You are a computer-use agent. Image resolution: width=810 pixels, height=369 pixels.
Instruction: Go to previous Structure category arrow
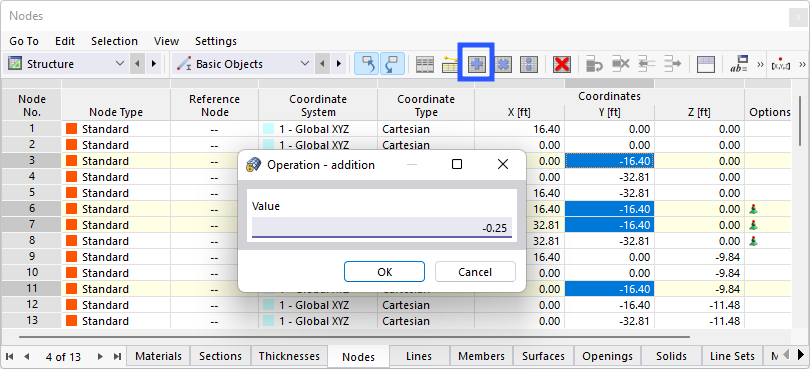click(x=137, y=64)
